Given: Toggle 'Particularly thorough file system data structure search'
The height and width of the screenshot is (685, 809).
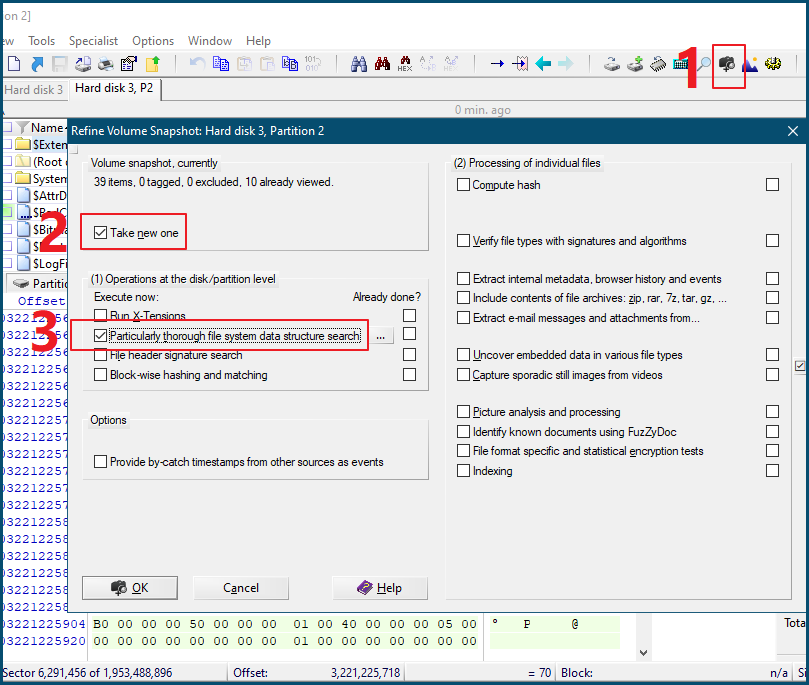Looking at the screenshot, I should (x=100, y=336).
